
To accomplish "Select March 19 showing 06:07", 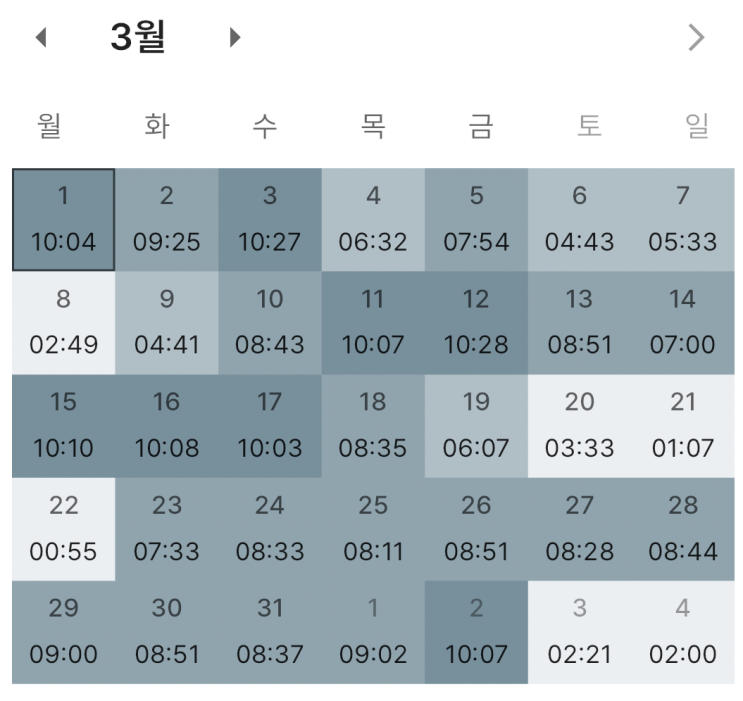I will pyautogui.click(x=476, y=425).
